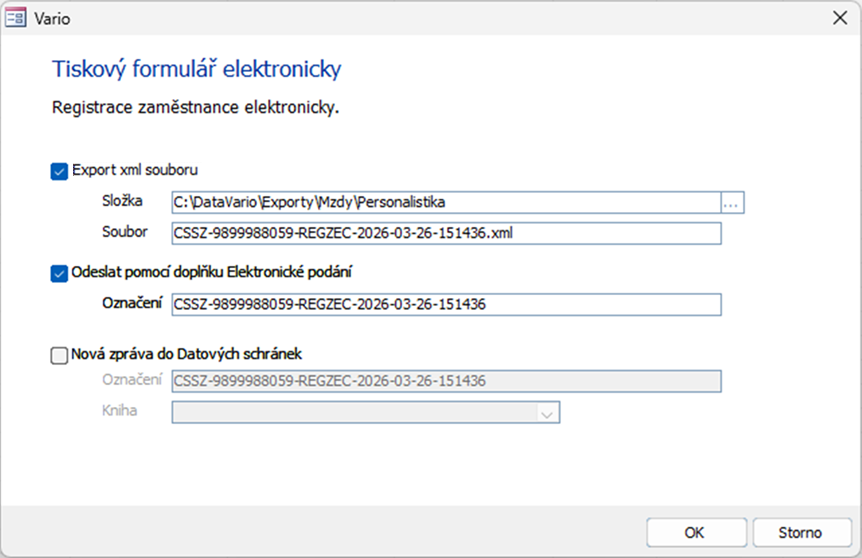862x558 pixels.
Task: Click the Soubor label
Action: pos(124,232)
